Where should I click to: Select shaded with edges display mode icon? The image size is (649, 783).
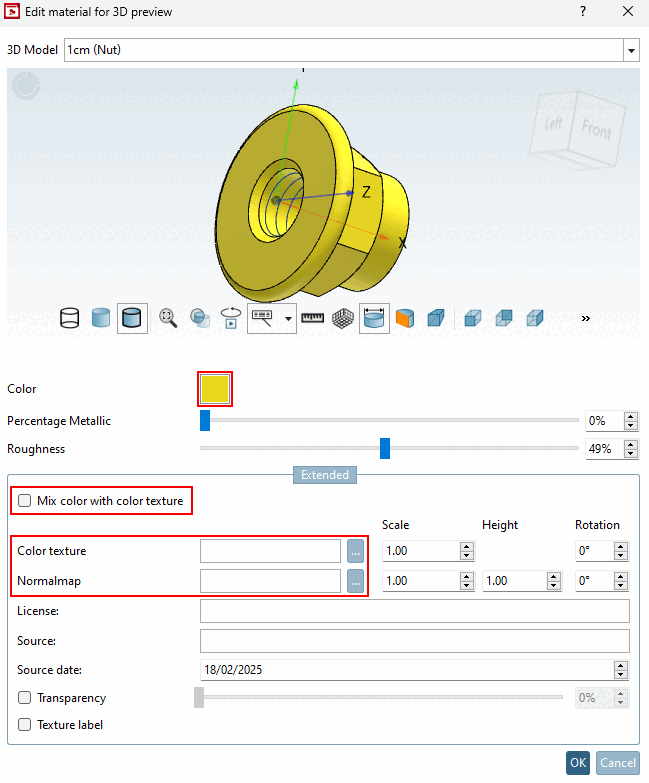tap(132, 318)
